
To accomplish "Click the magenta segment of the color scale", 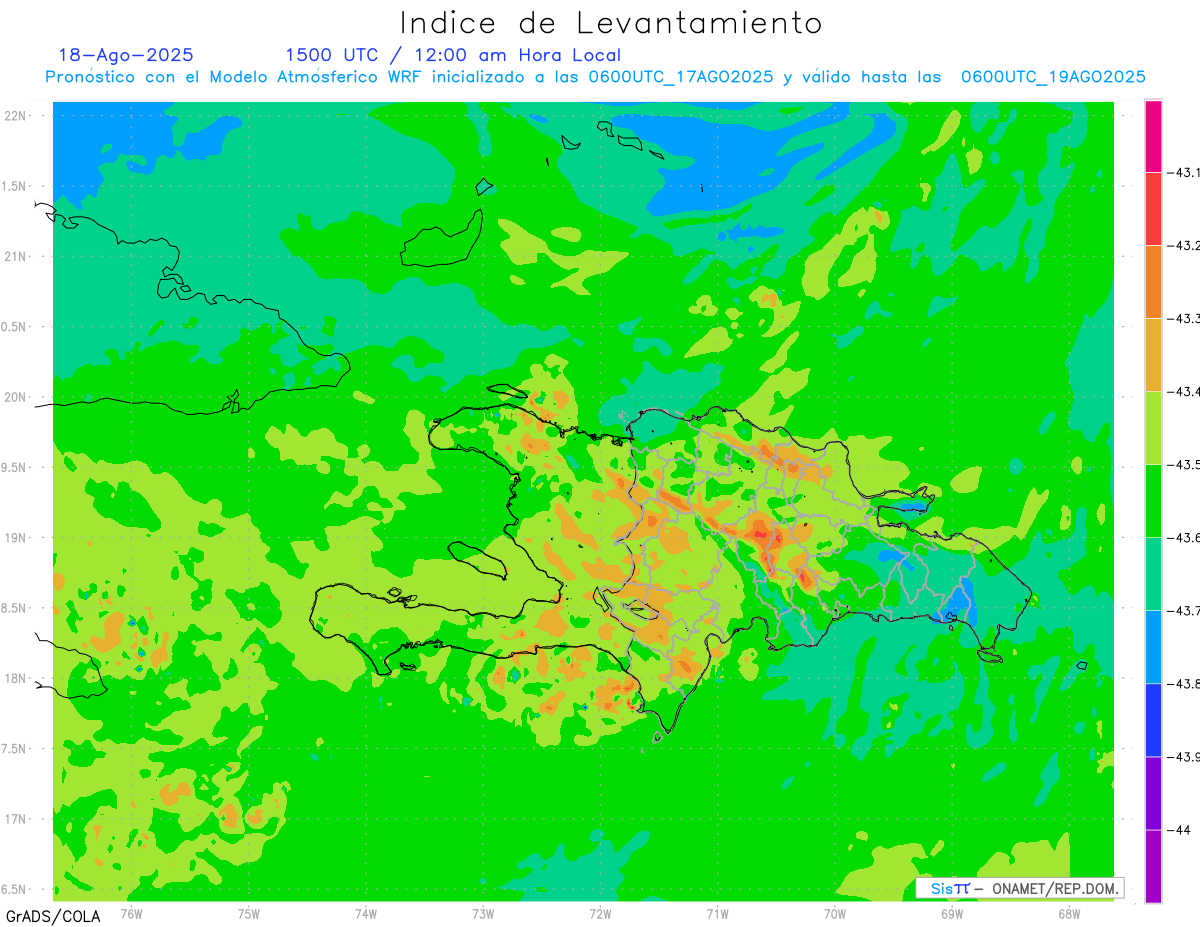I will tap(1153, 136).
